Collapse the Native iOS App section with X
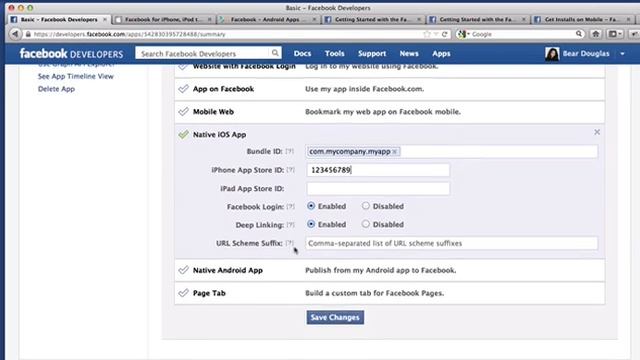The image size is (640, 360). (x=597, y=132)
